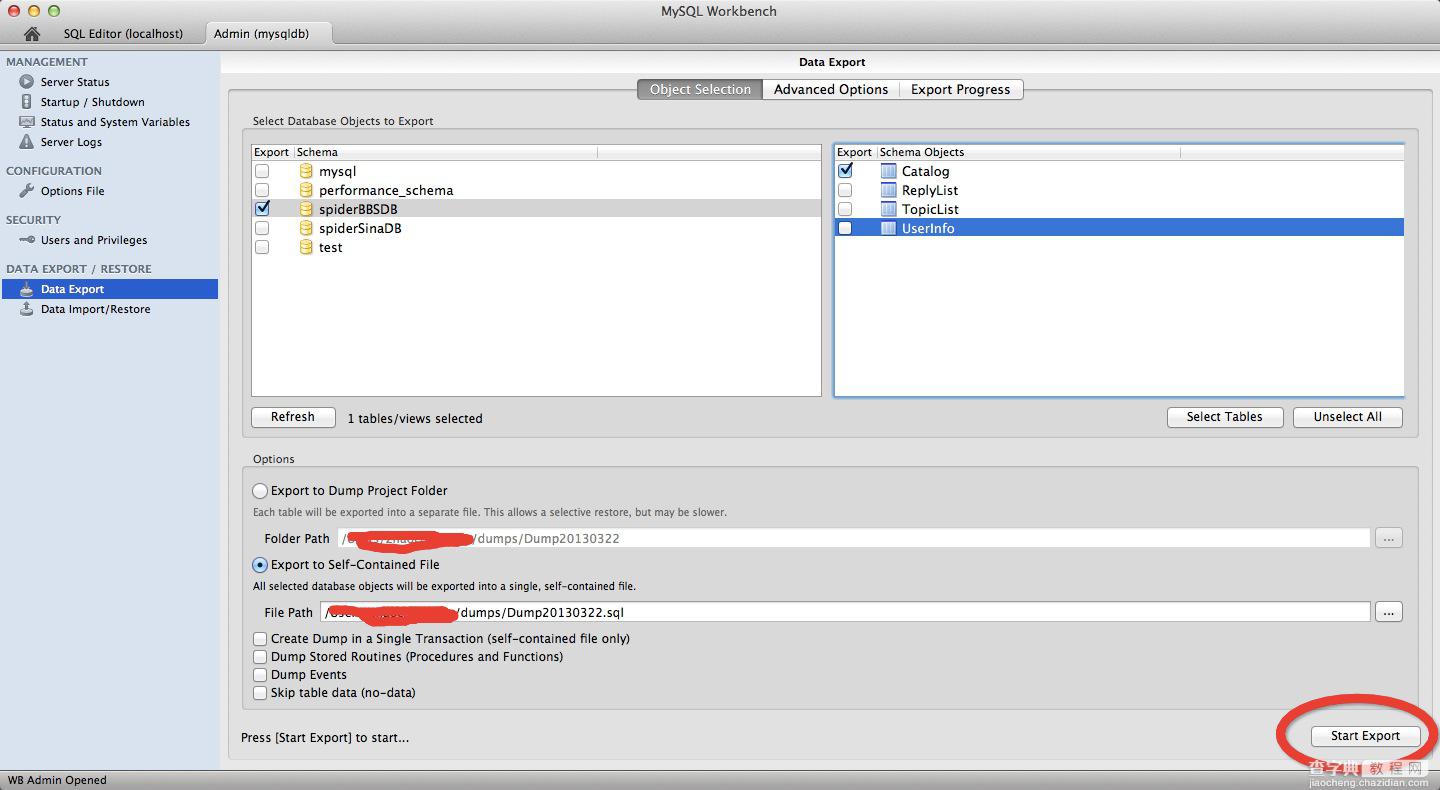
Task: Uncheck the spiderBBSDB export box
Action: 262,209
